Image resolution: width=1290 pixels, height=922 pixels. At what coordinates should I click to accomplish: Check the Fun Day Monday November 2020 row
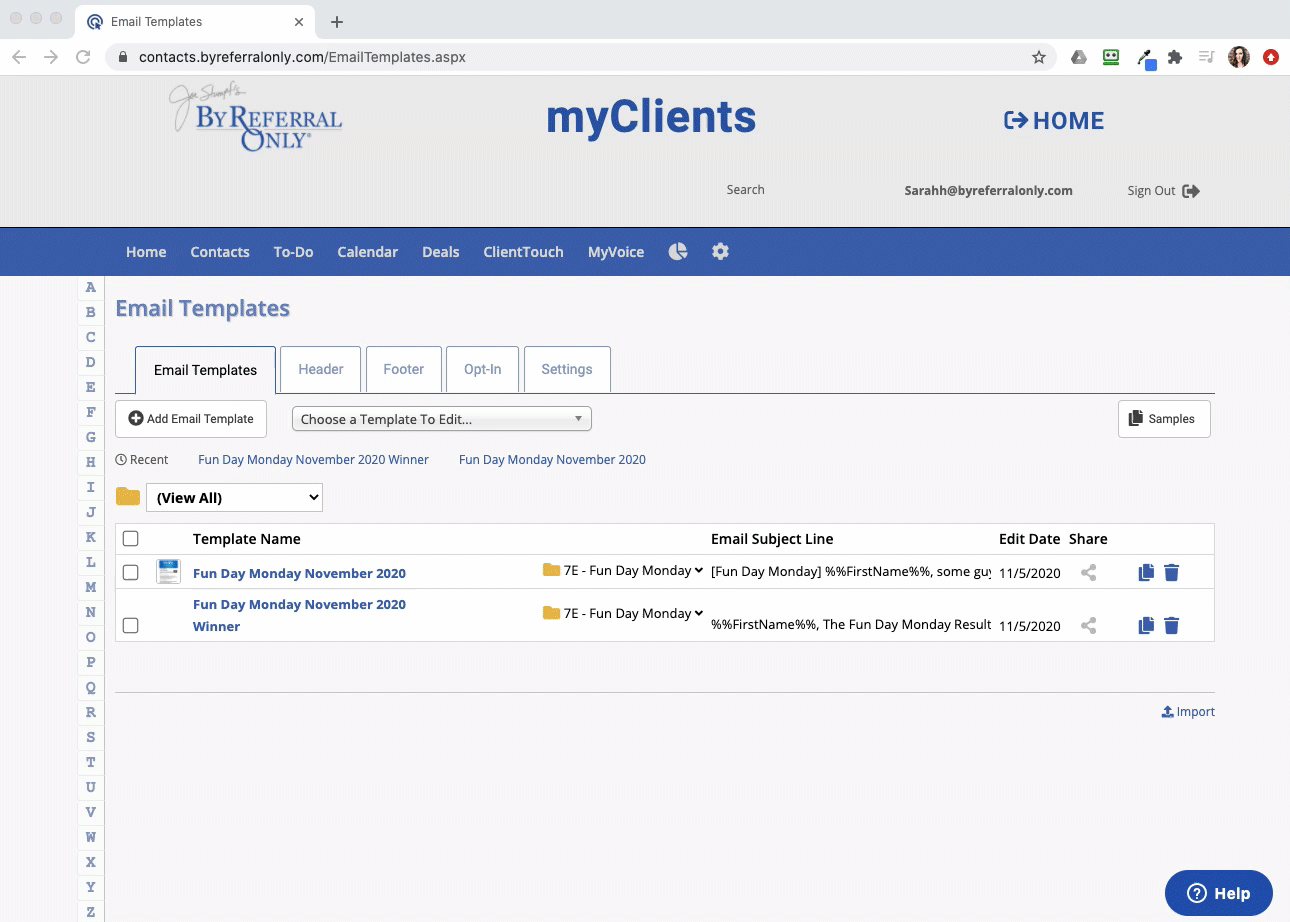click(x=130, y=573)
